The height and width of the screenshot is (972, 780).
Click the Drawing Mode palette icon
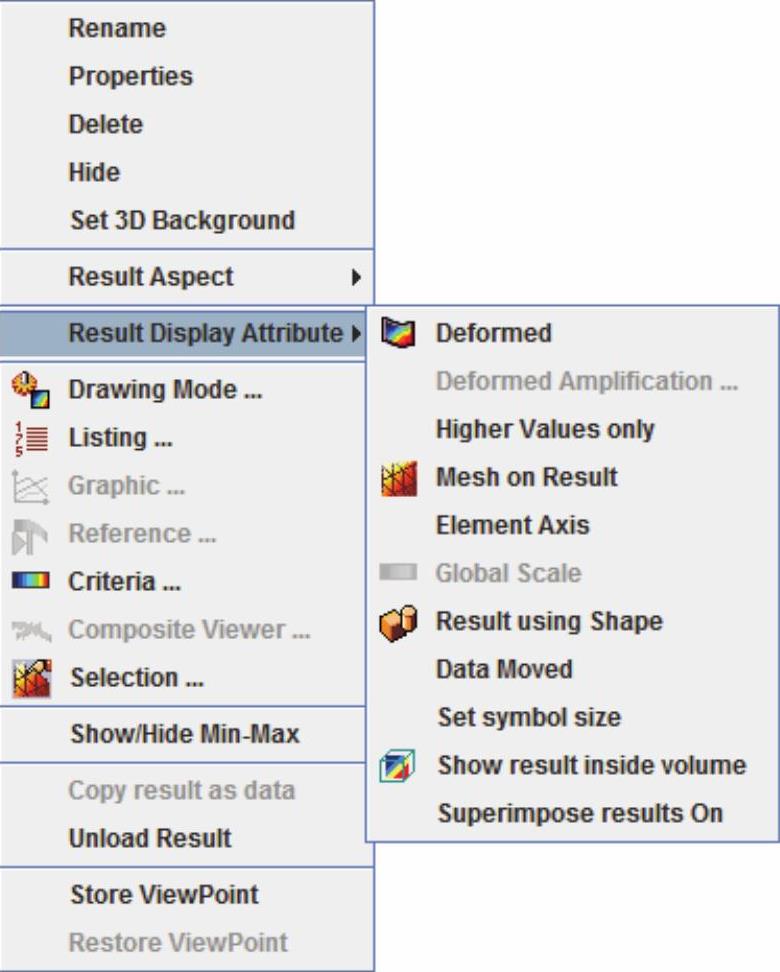pyautogui.click(x=29, y=389)
